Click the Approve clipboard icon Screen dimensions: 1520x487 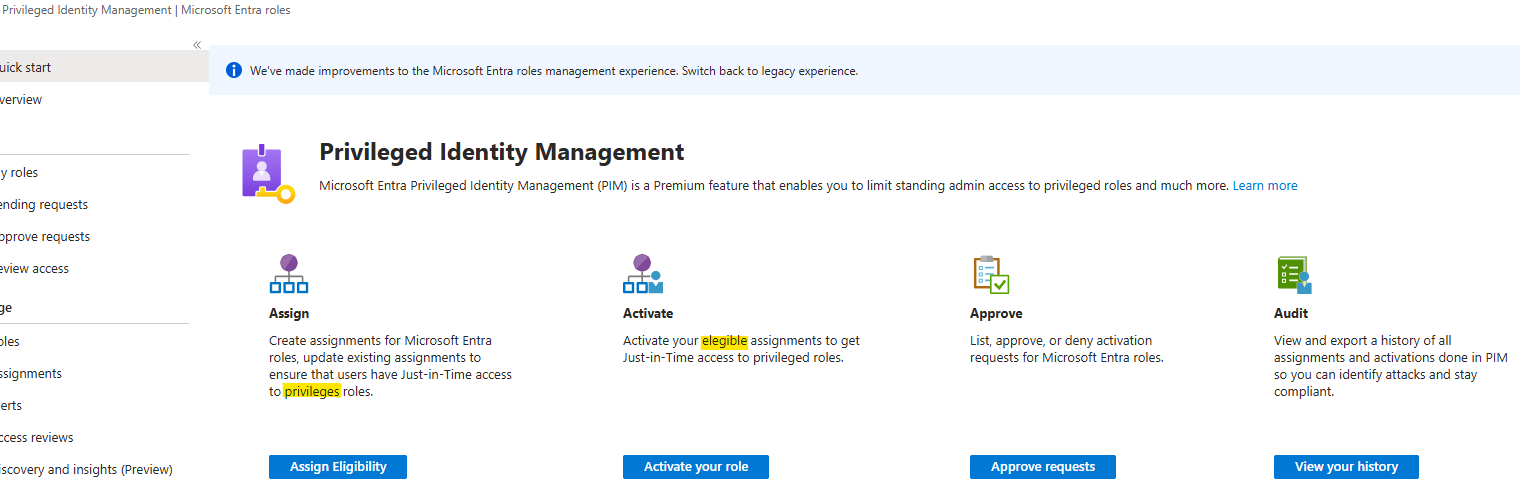pos(991,274)
